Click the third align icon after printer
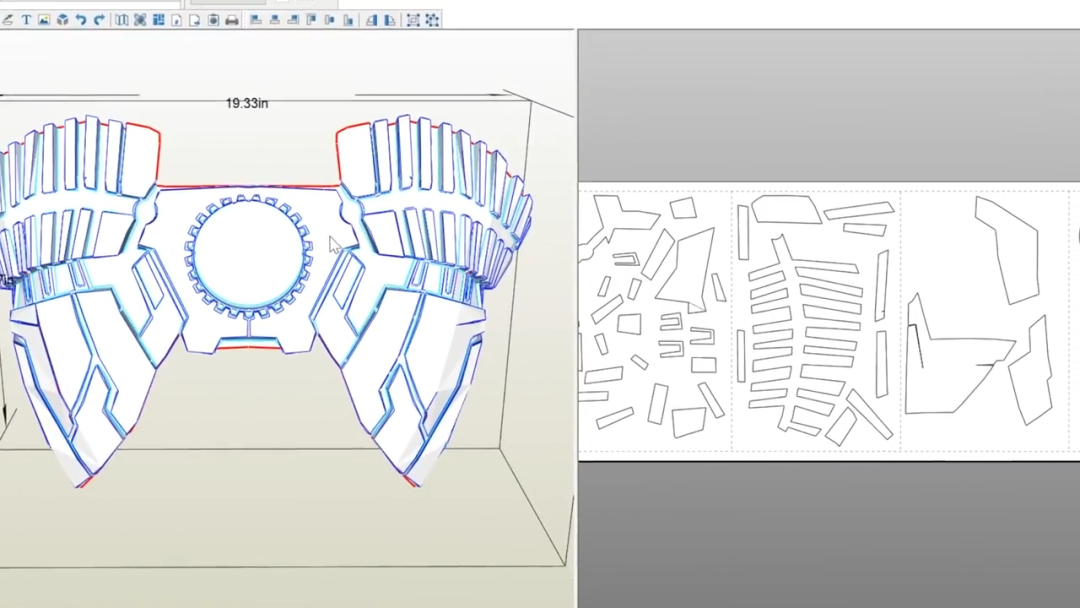 (293, 20)
